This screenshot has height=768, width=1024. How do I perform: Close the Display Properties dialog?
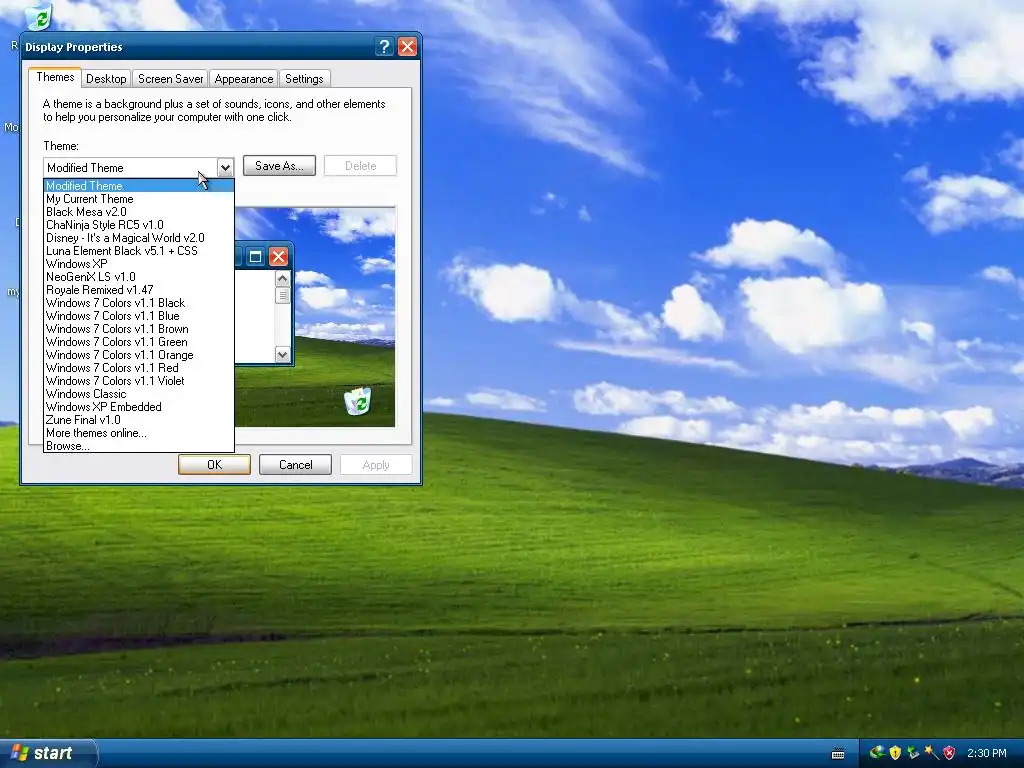tap(408, 47)
